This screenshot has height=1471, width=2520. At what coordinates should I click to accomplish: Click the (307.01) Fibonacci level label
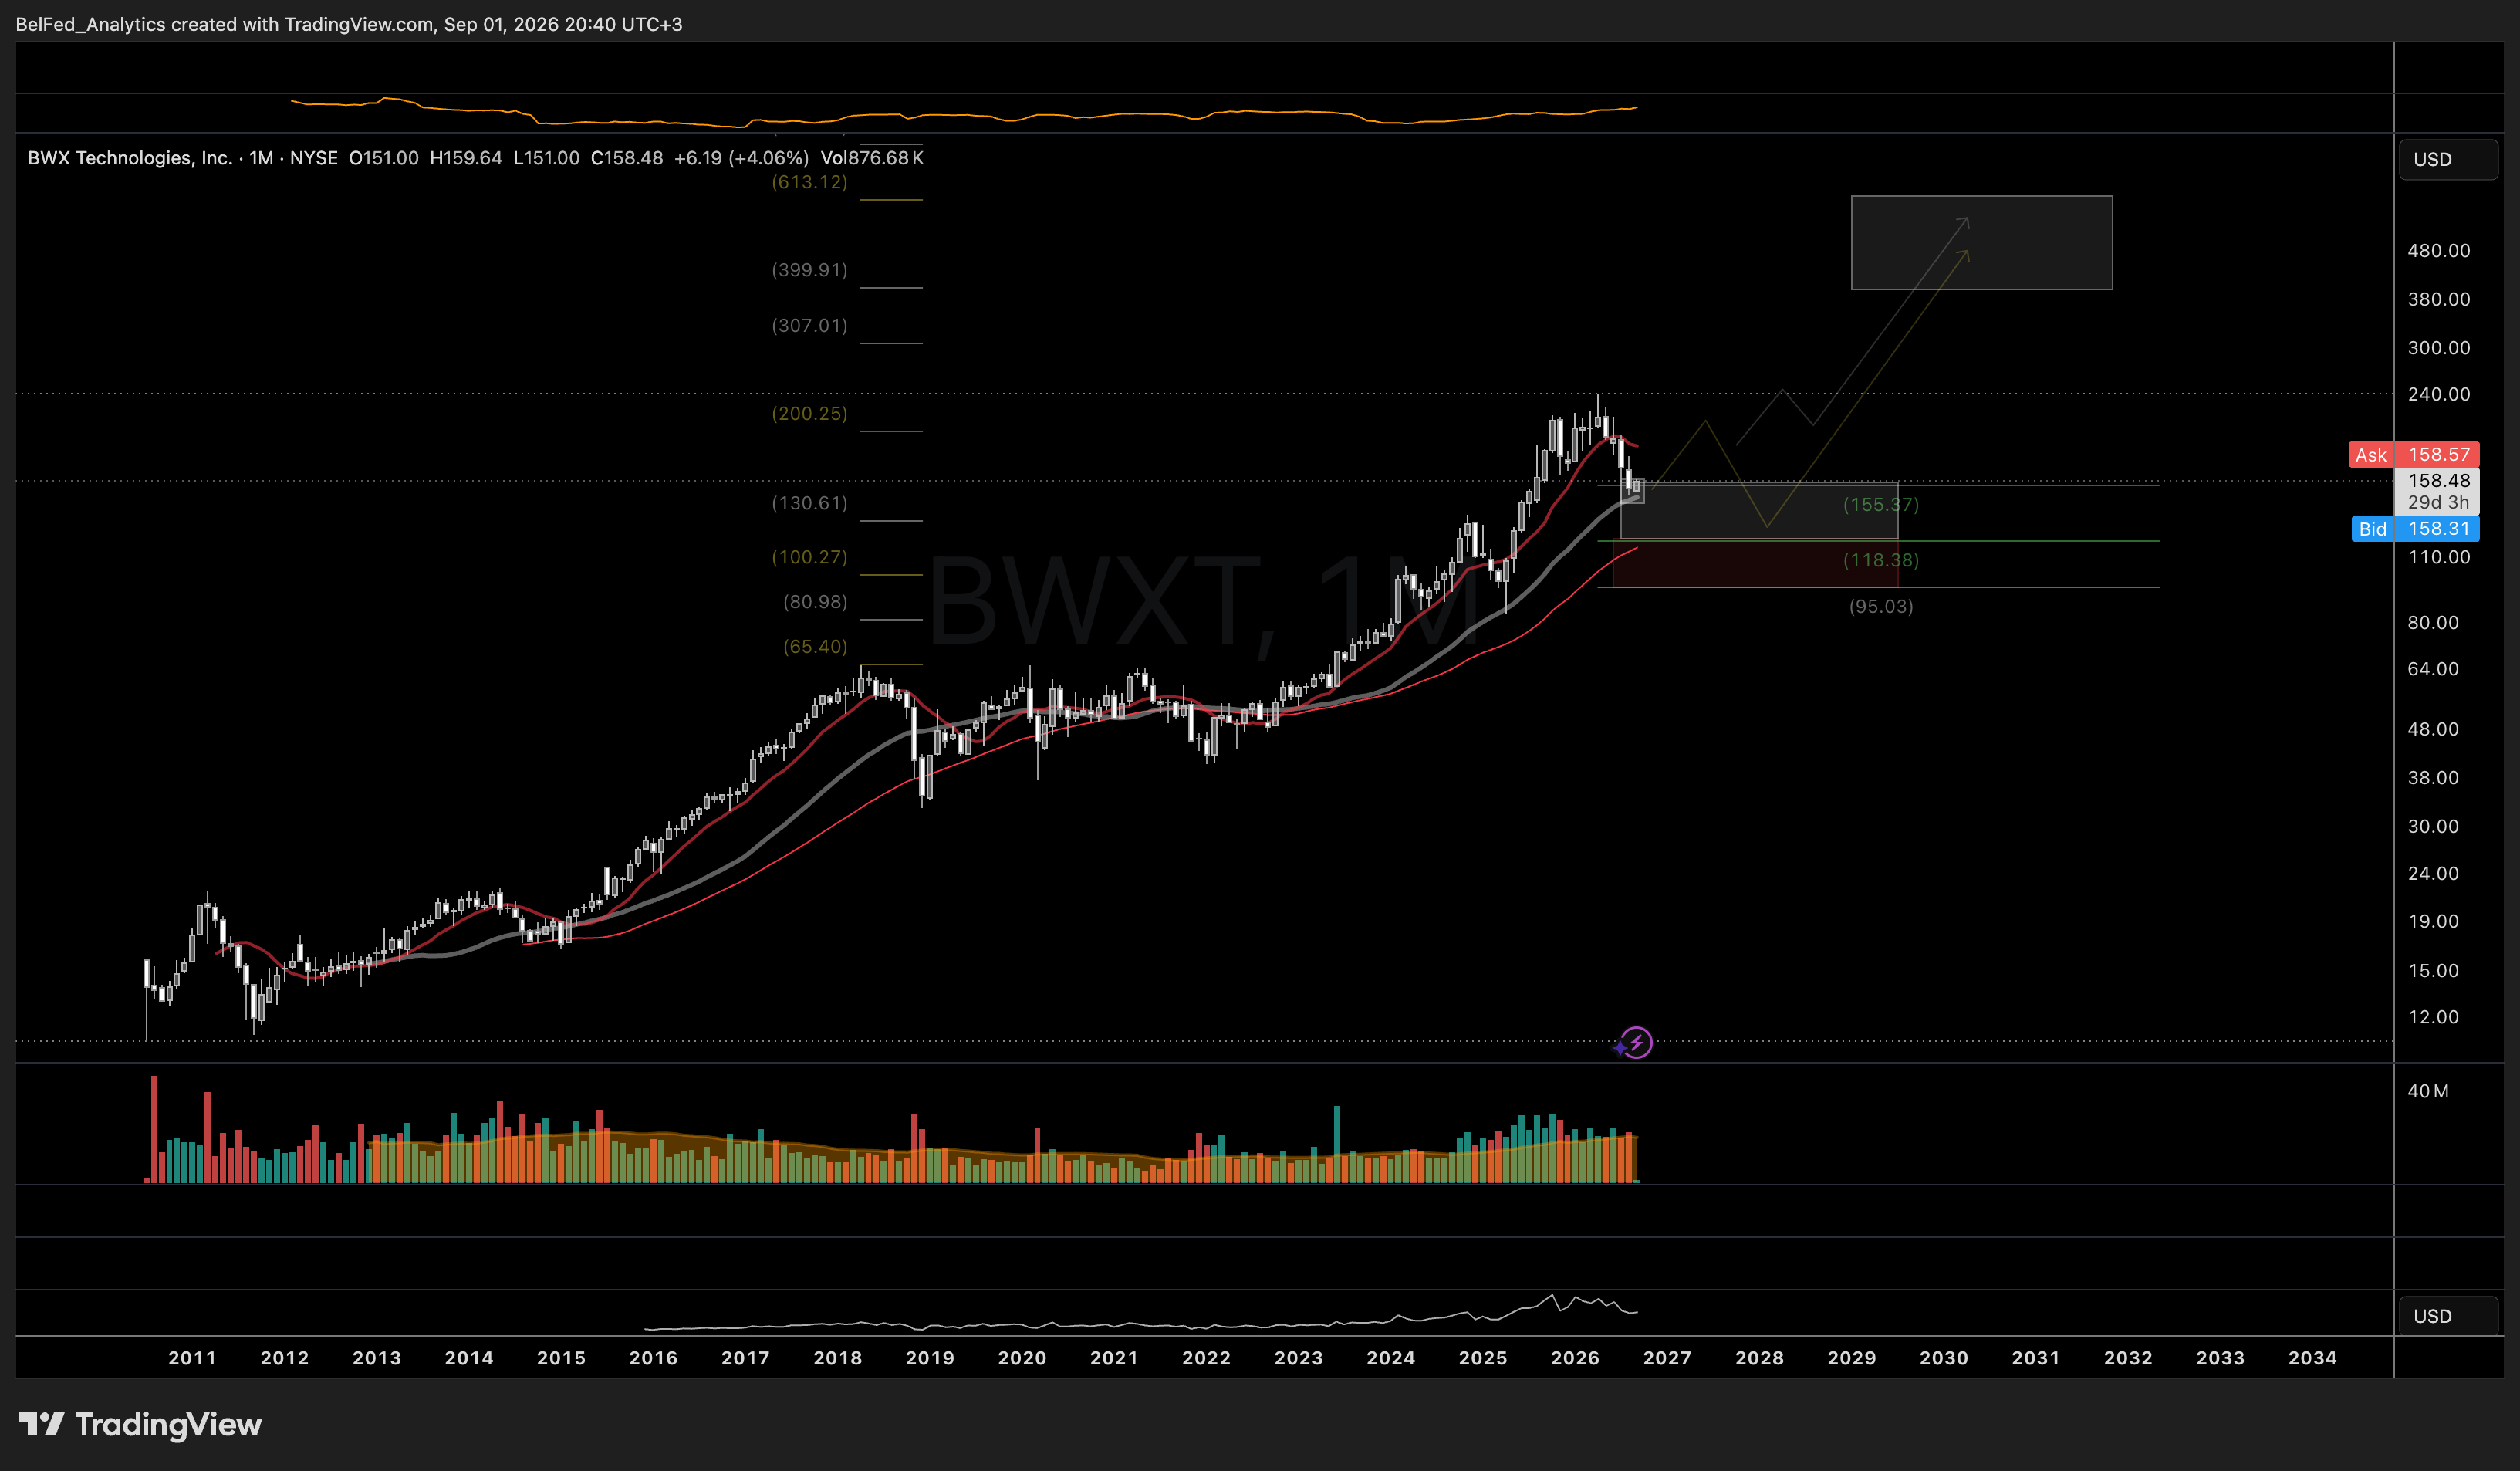[x=809, y=325]
